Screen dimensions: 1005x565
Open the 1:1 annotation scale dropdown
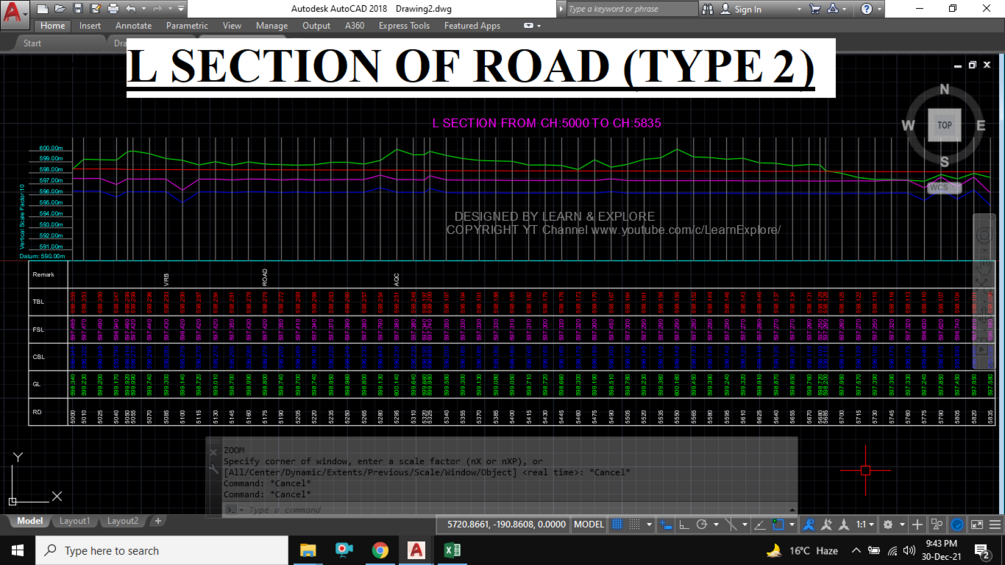tap(865, 524)
